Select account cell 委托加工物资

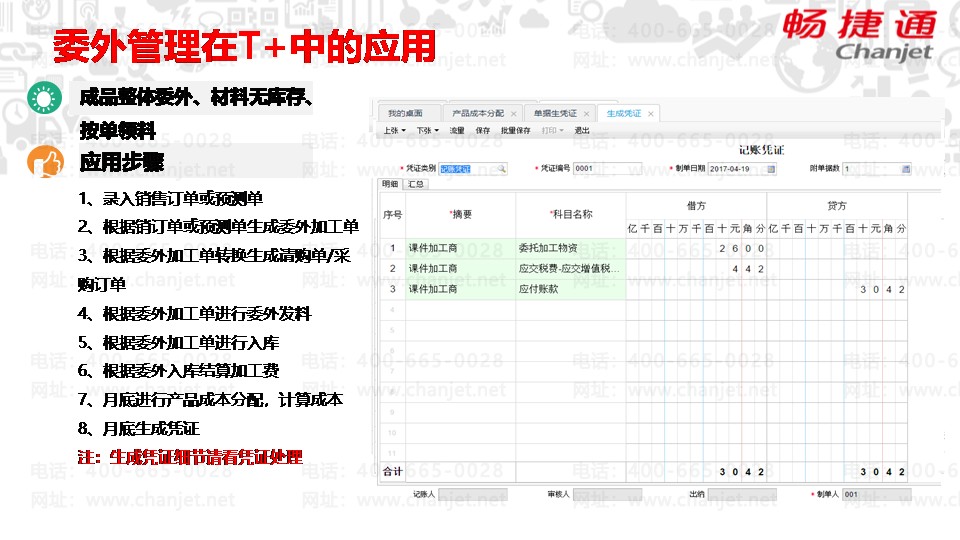[x=571, y=248]
